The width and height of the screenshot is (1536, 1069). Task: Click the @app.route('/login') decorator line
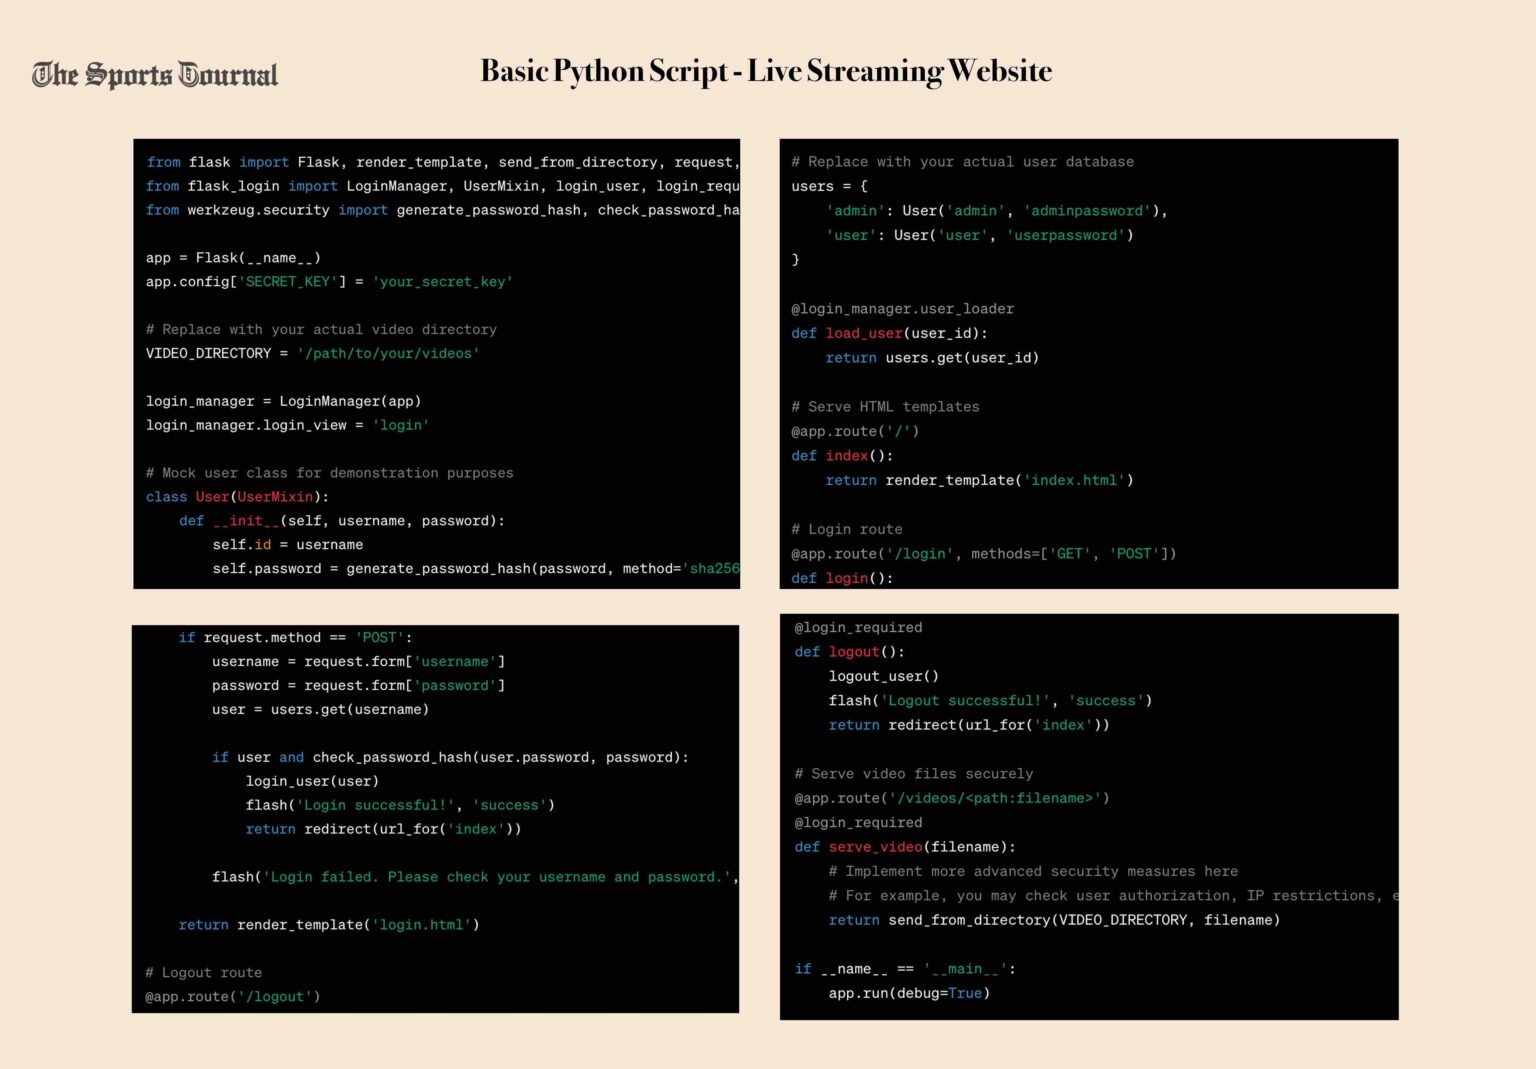(983, 554)
